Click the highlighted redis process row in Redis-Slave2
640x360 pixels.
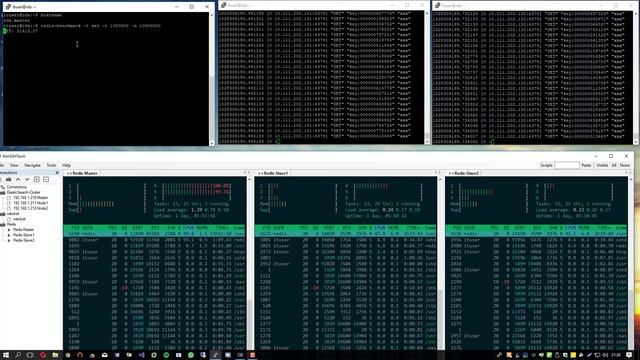(536, 233)
